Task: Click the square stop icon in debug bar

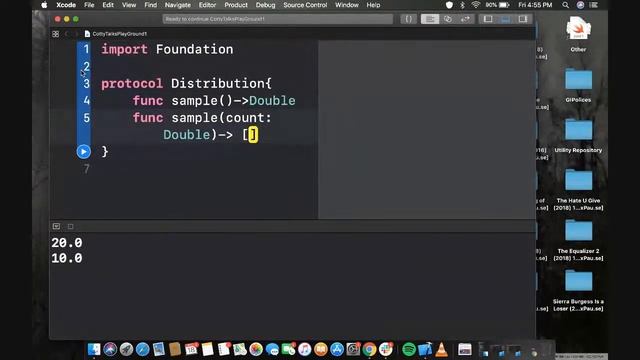Action: (x=71, y=226)
